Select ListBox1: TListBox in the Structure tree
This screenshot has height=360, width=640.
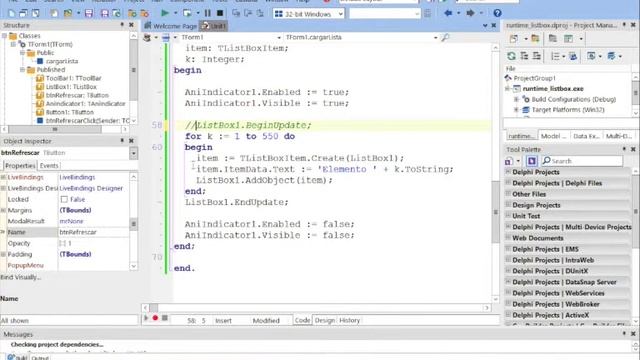(x=71, y=87)
